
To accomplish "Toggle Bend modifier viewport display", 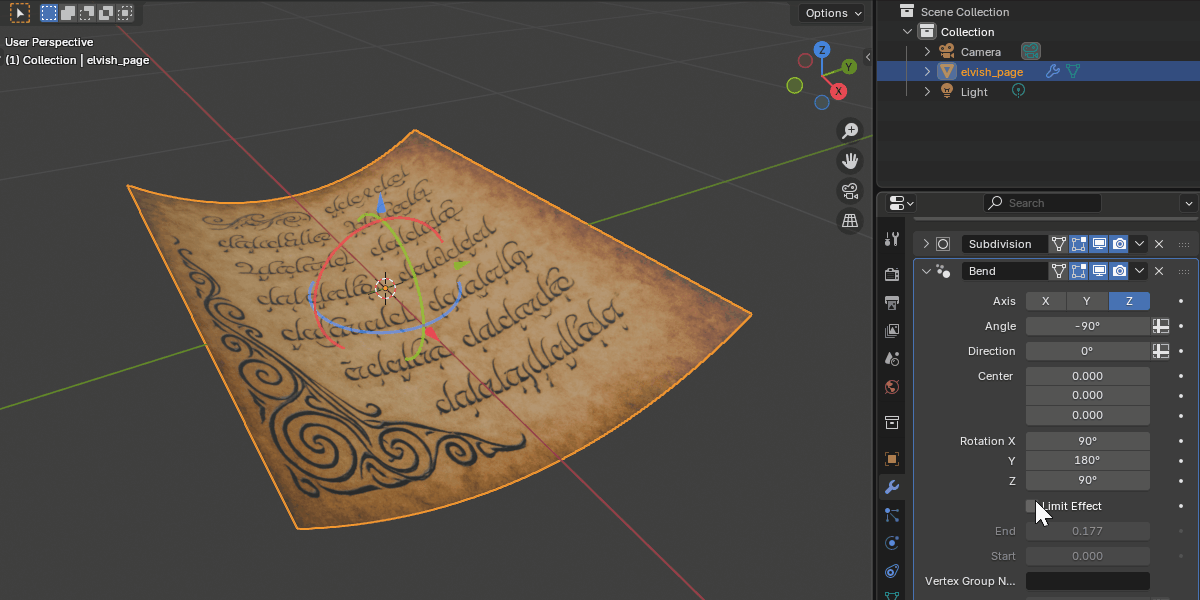I will (1099, 271).
